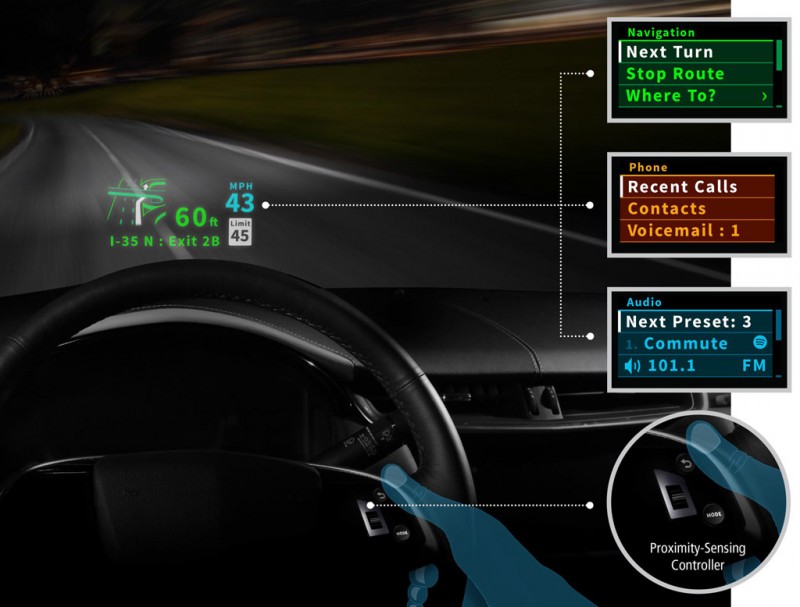
Task: Click the speed Limit 45 sign
Action: click(x=240, y=231)
